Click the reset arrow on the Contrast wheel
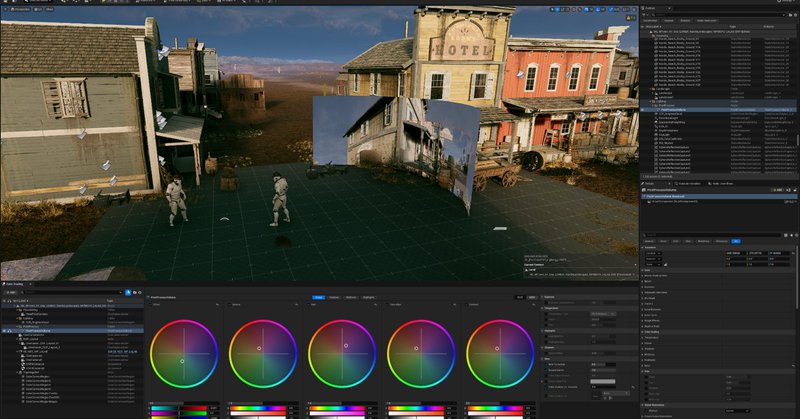 pyautogui.click(x=533, y=305)
